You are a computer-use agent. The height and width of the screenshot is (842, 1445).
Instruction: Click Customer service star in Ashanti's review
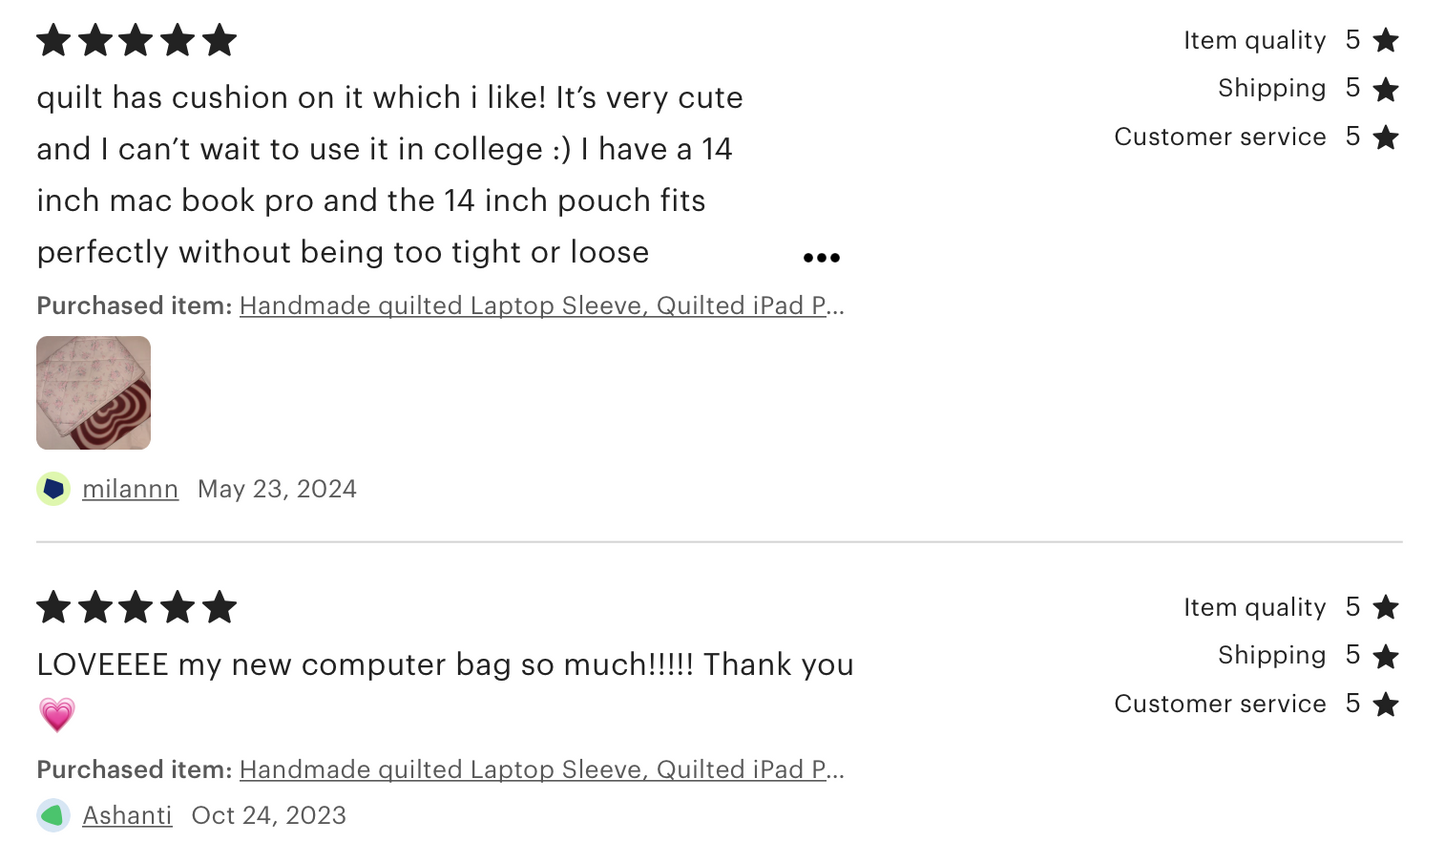coord(1385,704)
